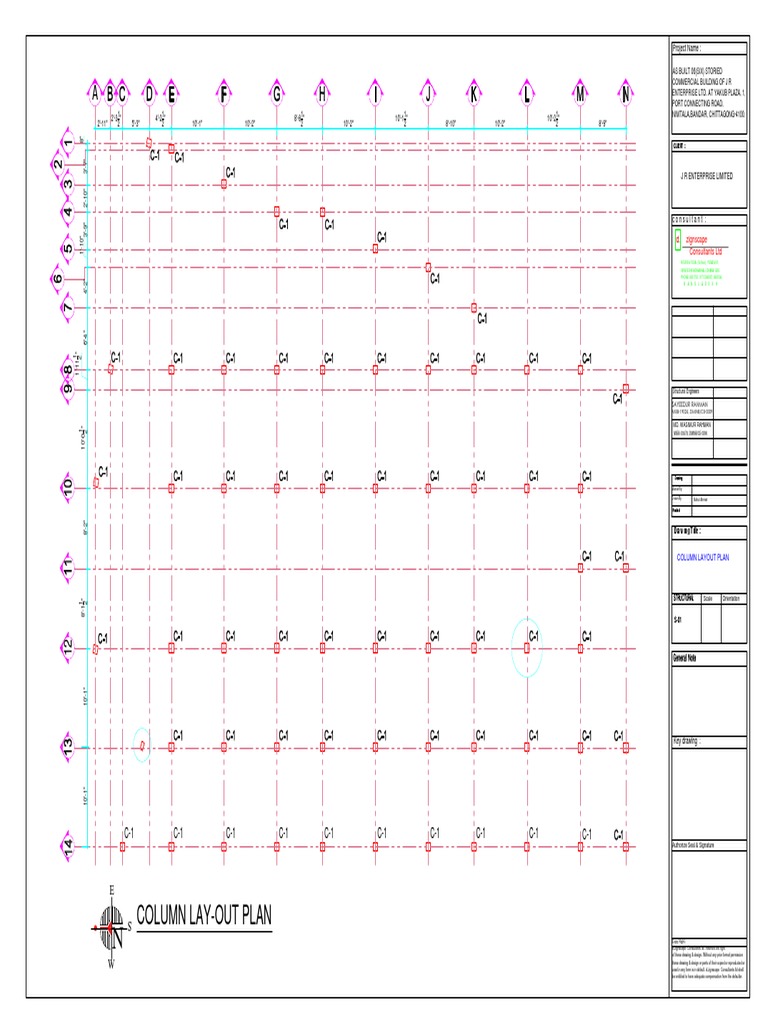Click grid bubble A on the top axis
Viewport: 768px width, 1024px height.
tap(95, 95)
